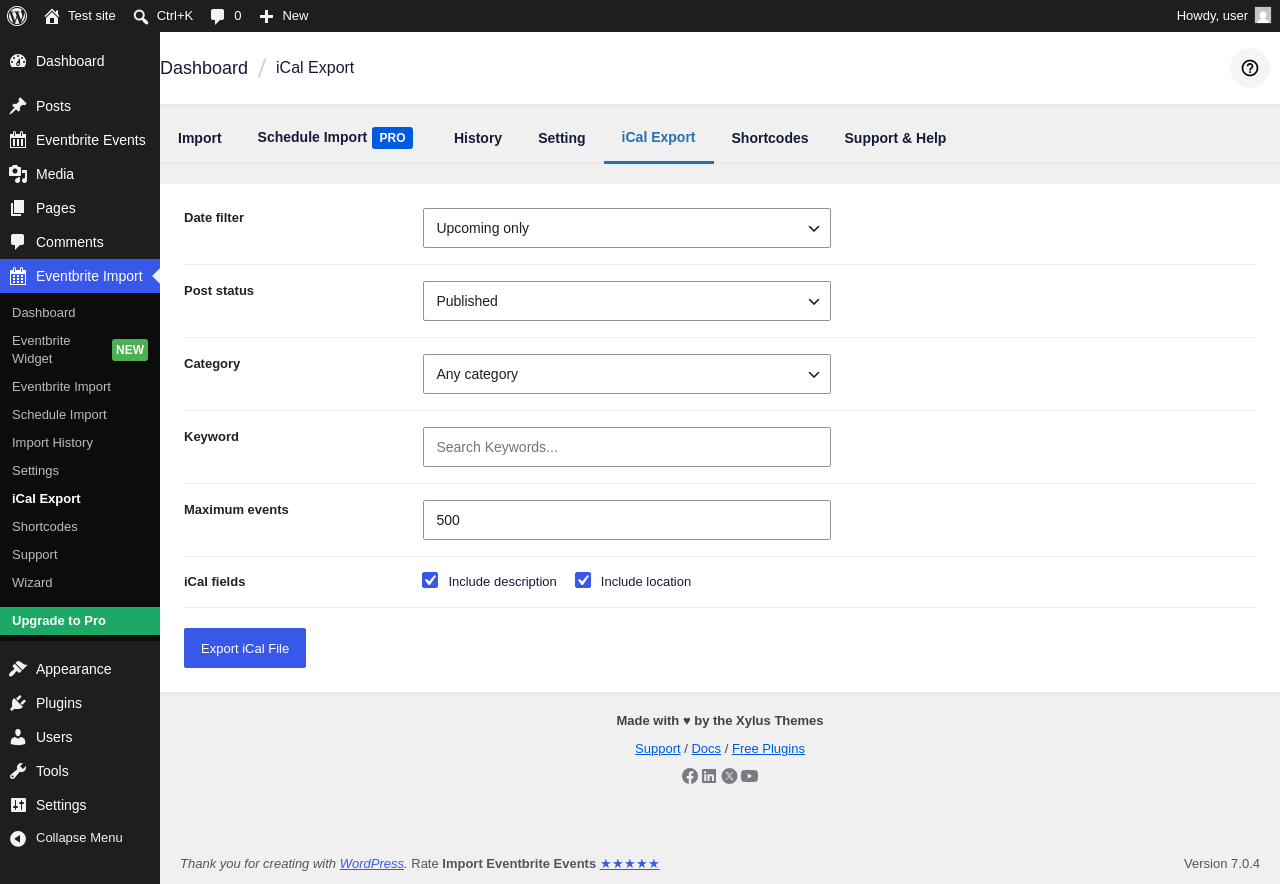This screenshot has width=1280, height=884.
Task: Click the Collapse Menu arrow icon
Action: click(18, 838)
